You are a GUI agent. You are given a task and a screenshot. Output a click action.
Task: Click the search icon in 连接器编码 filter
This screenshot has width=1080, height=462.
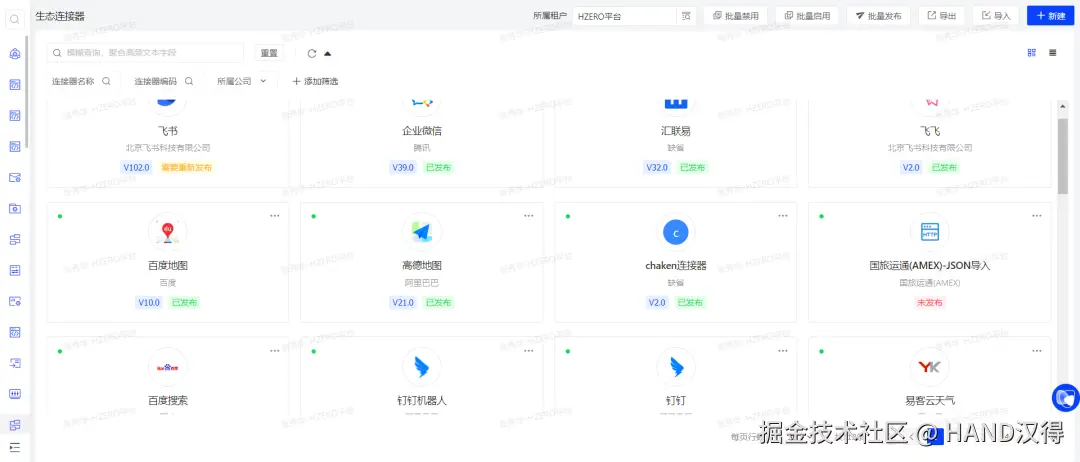(x=188, y=81)
